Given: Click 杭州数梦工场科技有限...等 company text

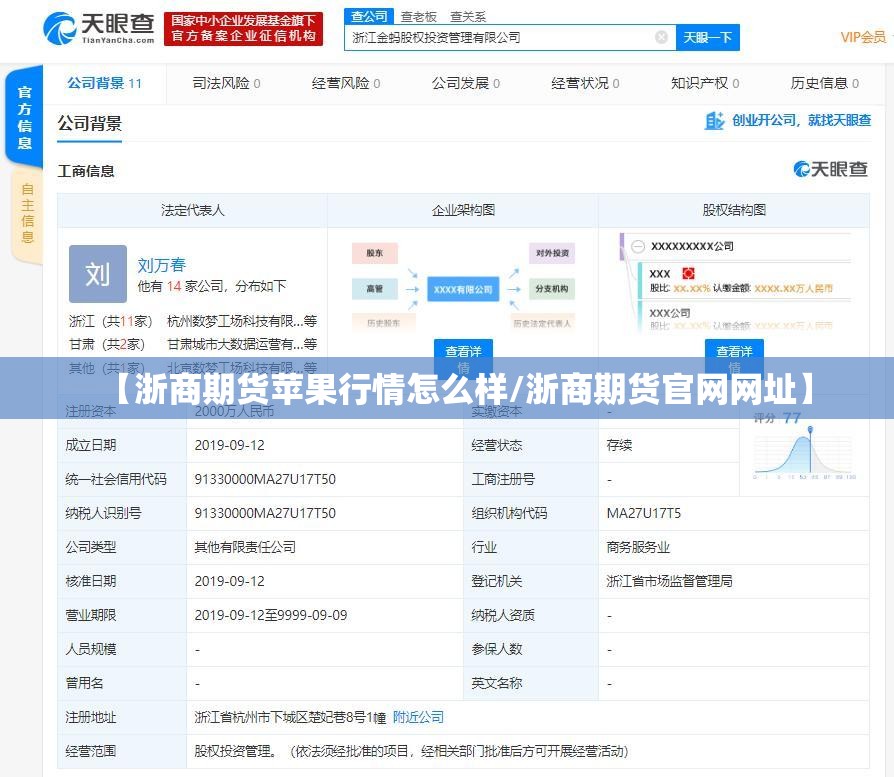Looking at the screenshot, I should 242,321.
